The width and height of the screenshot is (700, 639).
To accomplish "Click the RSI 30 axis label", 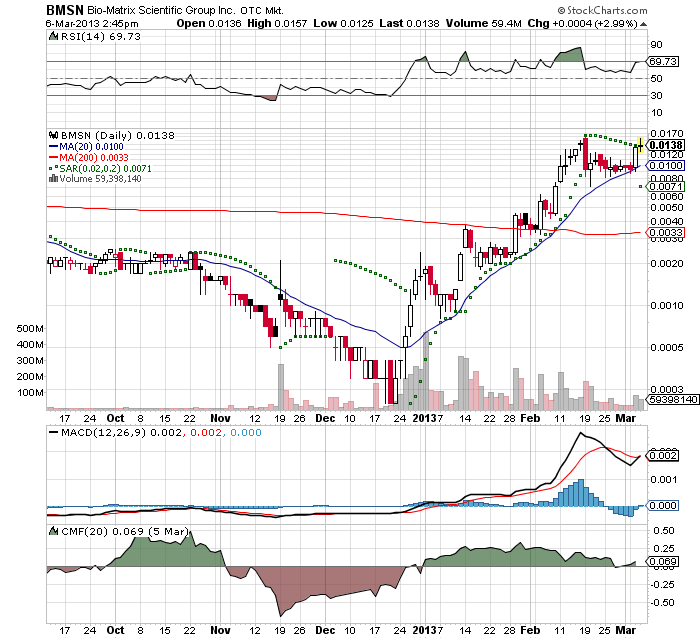I will pyautogui.click(x=657, y=96).
